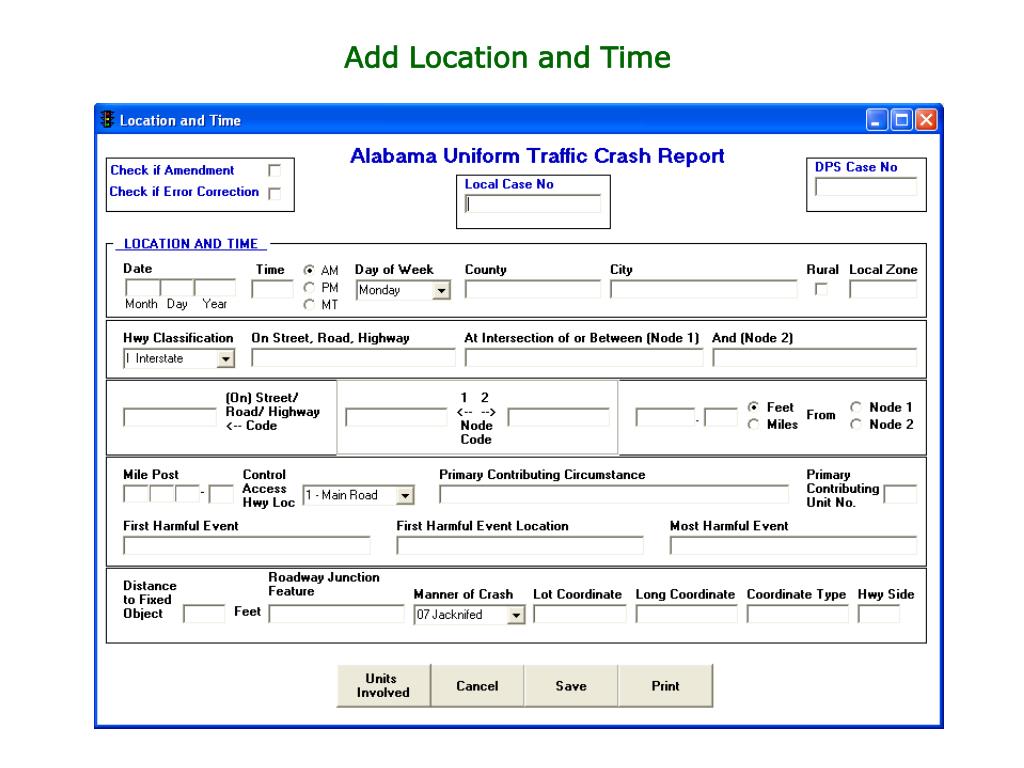Open the Hwy Classification dropdown
This screenshot has width=1024, height=768.
[225, 359]
